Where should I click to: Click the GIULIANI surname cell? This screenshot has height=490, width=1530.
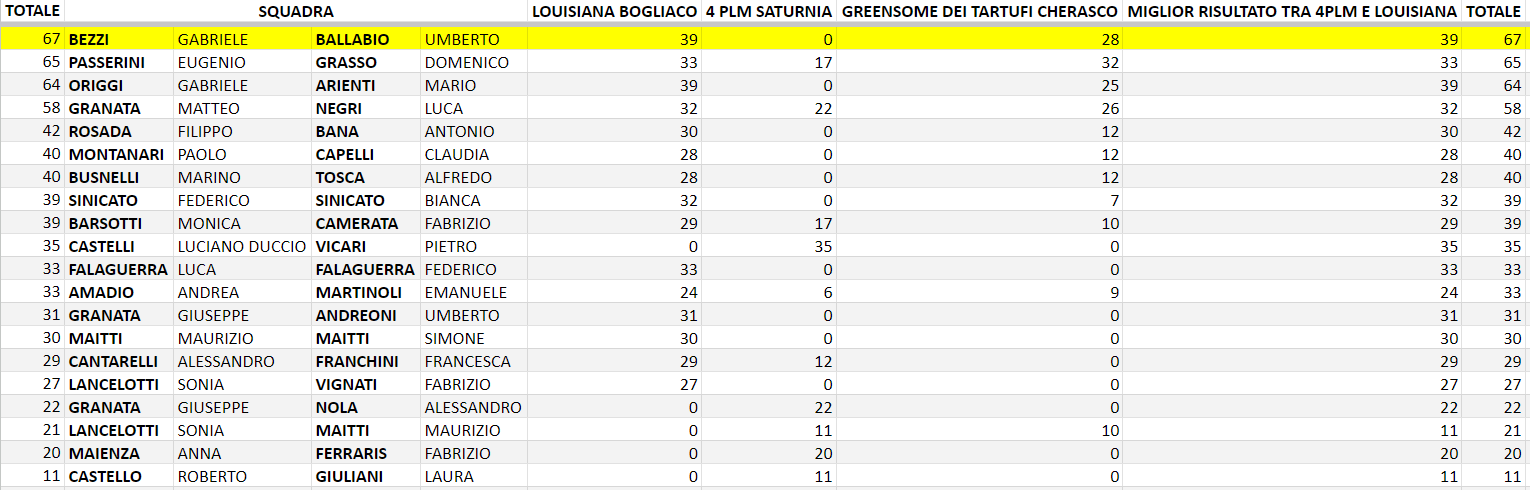(x=349, y=476)
